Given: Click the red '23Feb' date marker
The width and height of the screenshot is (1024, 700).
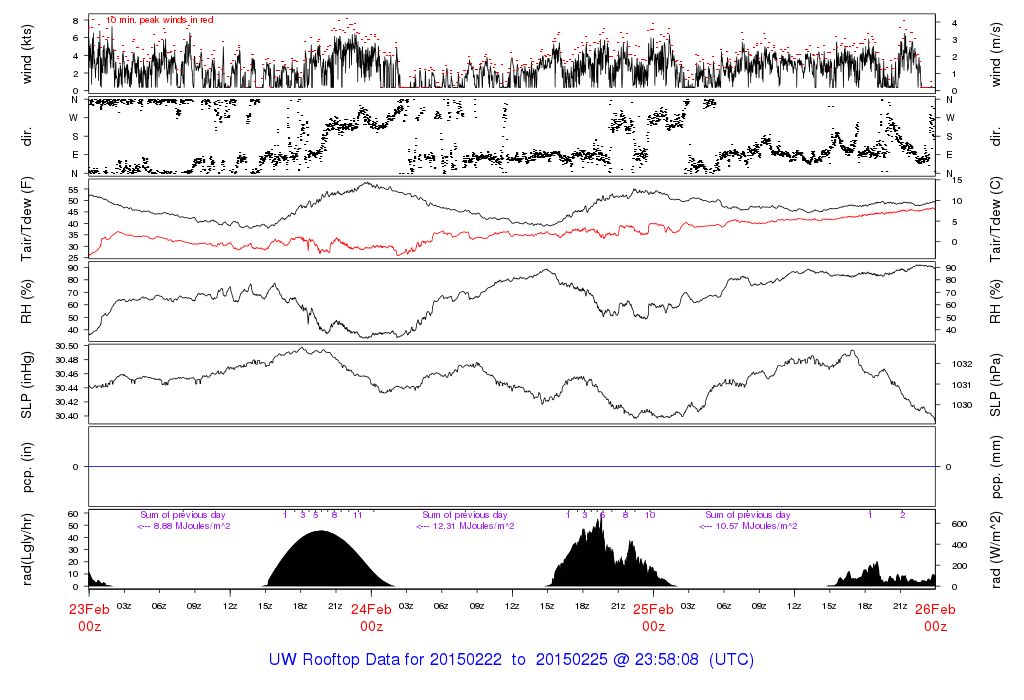Looking at the screenshot, I should (x=89, y=609).
